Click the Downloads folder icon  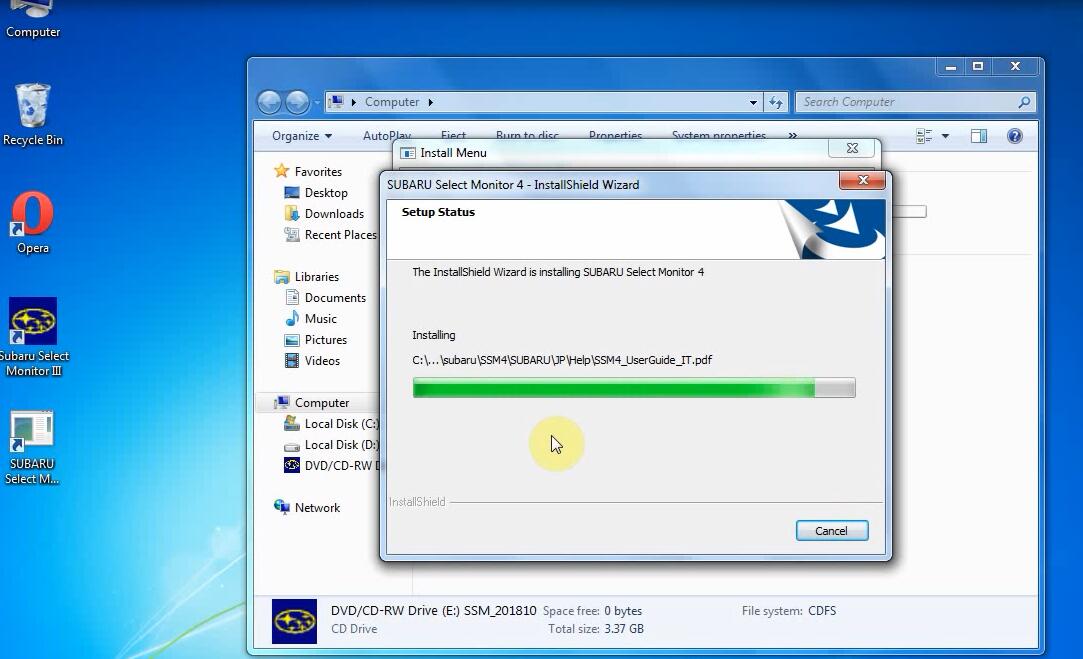pos(292,213)
